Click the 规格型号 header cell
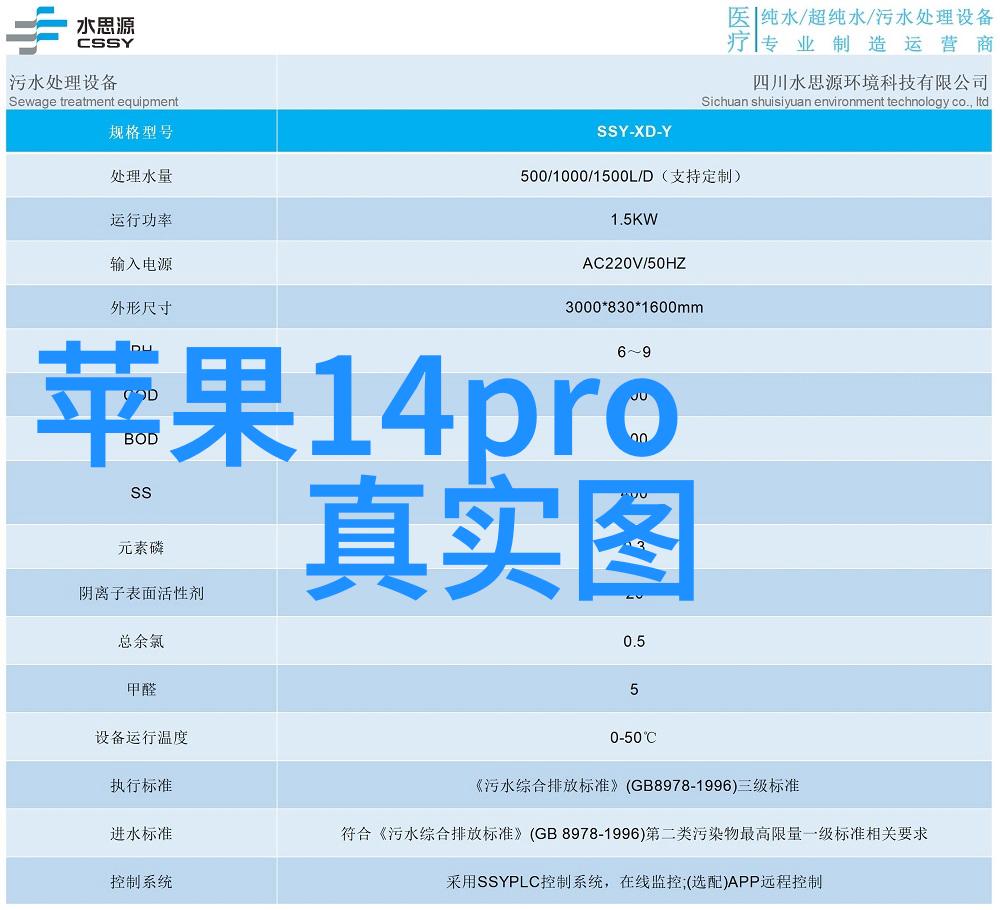 pos(141,132)
